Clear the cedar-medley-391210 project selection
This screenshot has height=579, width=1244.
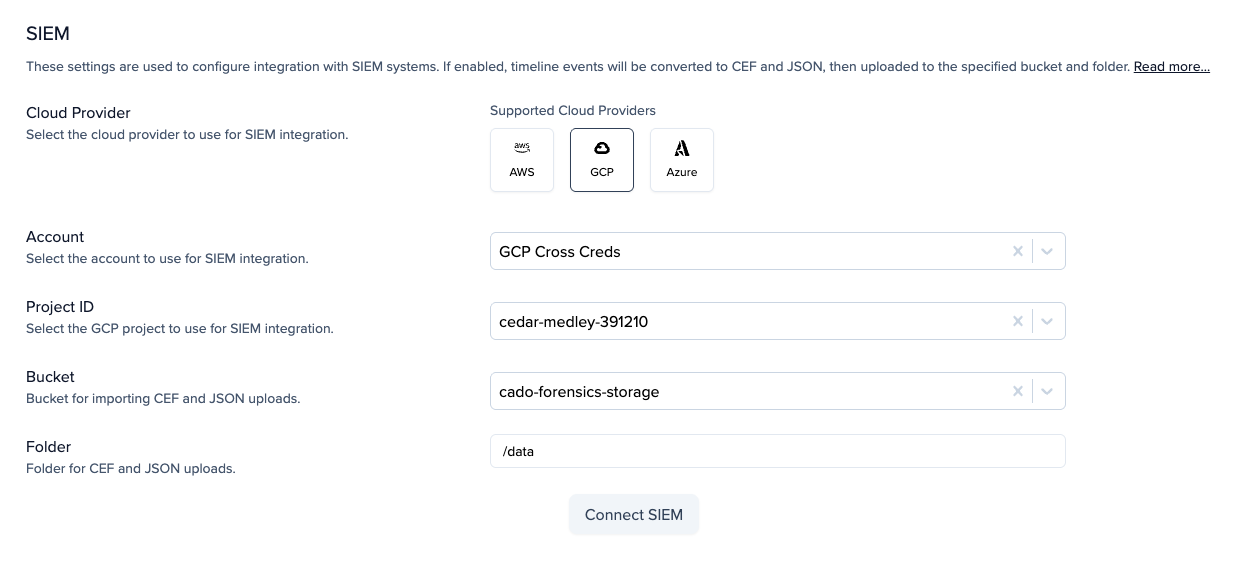coord(1018,321)
